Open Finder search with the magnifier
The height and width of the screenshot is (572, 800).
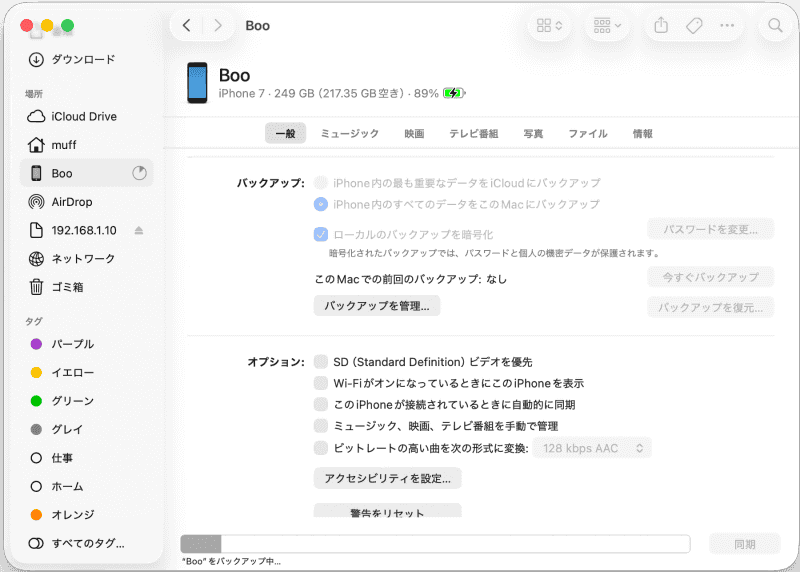(x=775, y=26)
